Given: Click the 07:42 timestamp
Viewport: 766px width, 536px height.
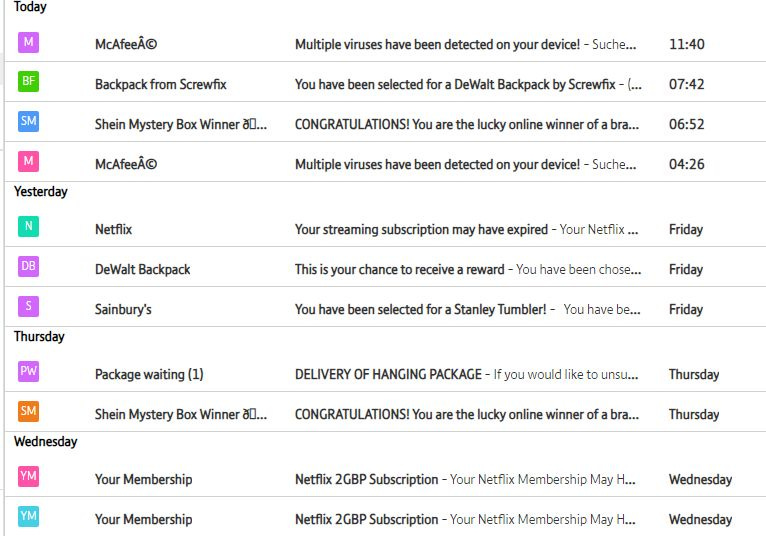Looking at the screenshot, I should (x=686, y=84).
